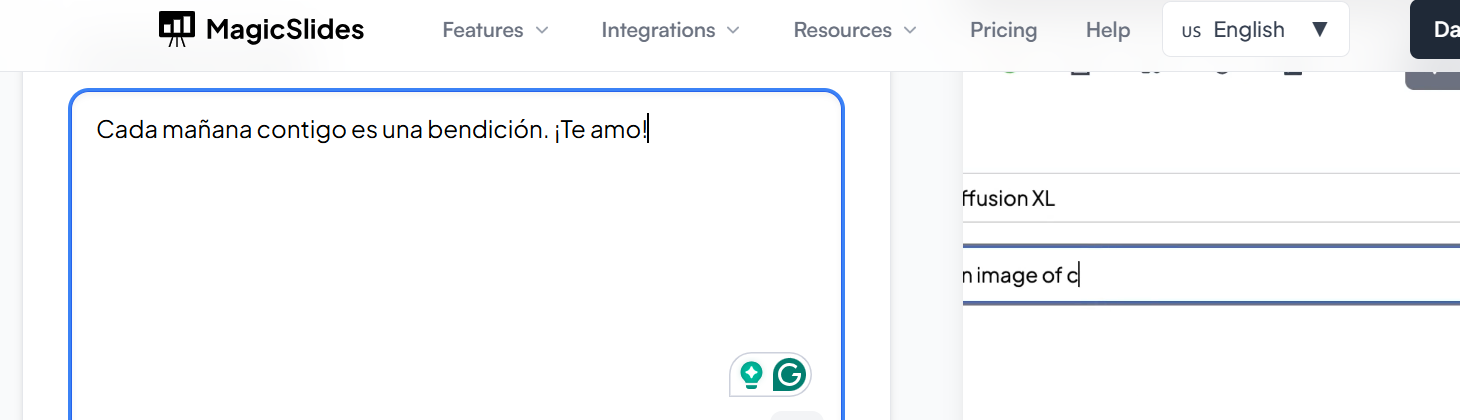Open the Help link
The height and width of the screenshot is (420, 1460).
(1108, 30)
